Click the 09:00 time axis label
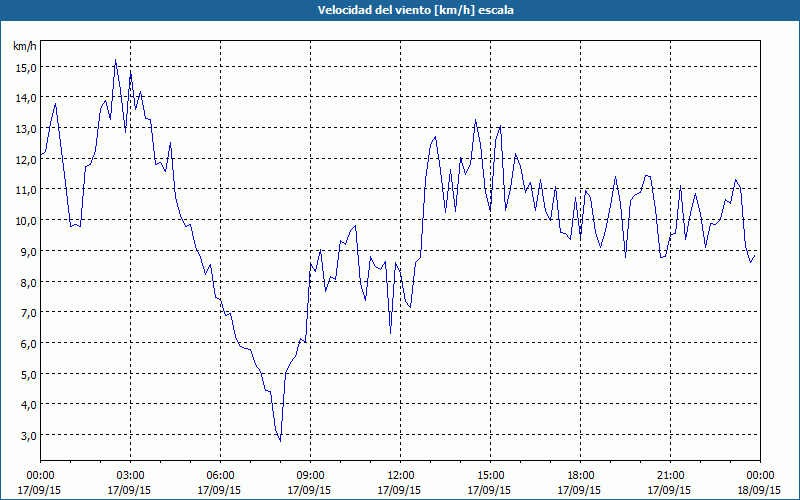The width and height of the screenshot is (800, 500). tap(310, 476)
